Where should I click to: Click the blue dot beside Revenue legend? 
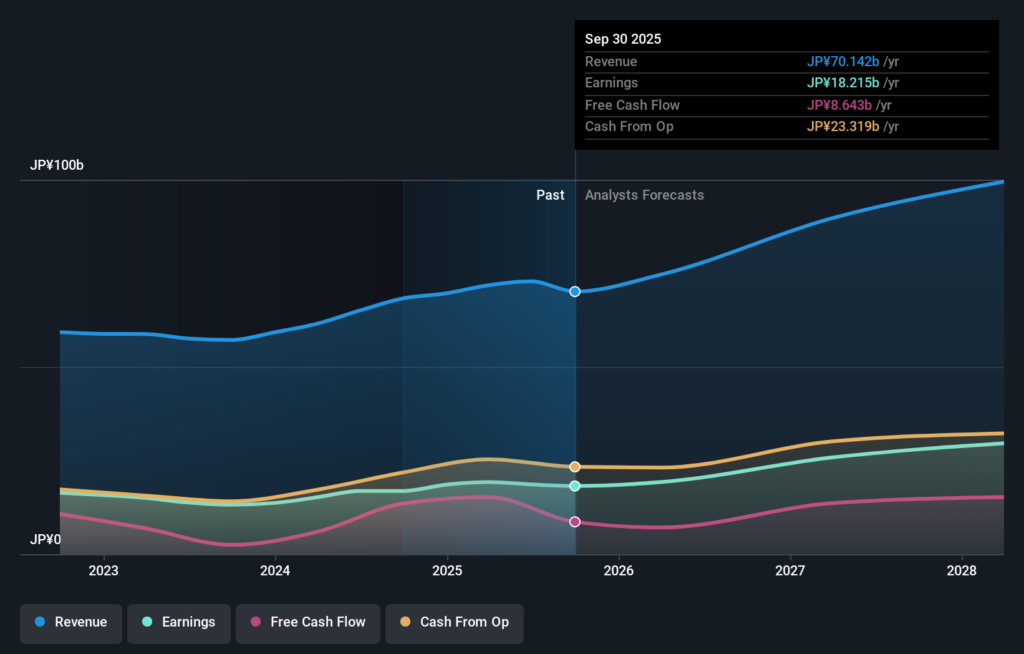click(40, 622)
